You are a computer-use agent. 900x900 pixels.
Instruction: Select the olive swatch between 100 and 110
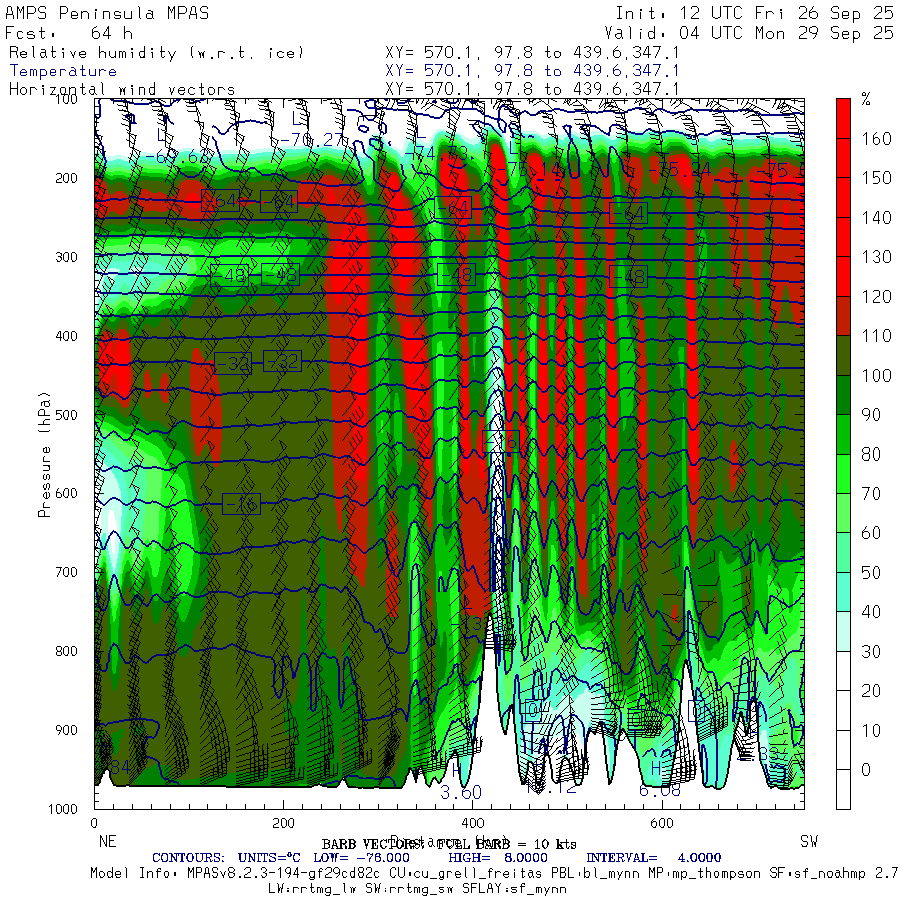(843, 355)
